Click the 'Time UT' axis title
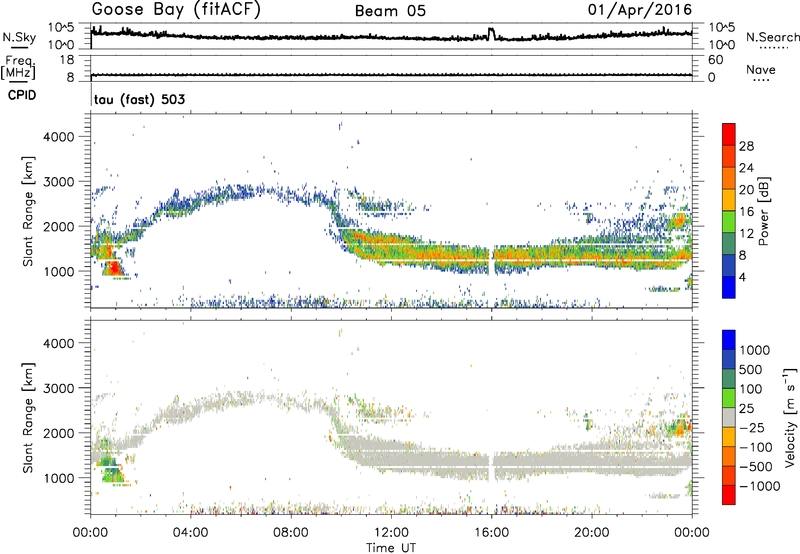Image resolution: width=800 pixels, height=554 pixels. 391,547
